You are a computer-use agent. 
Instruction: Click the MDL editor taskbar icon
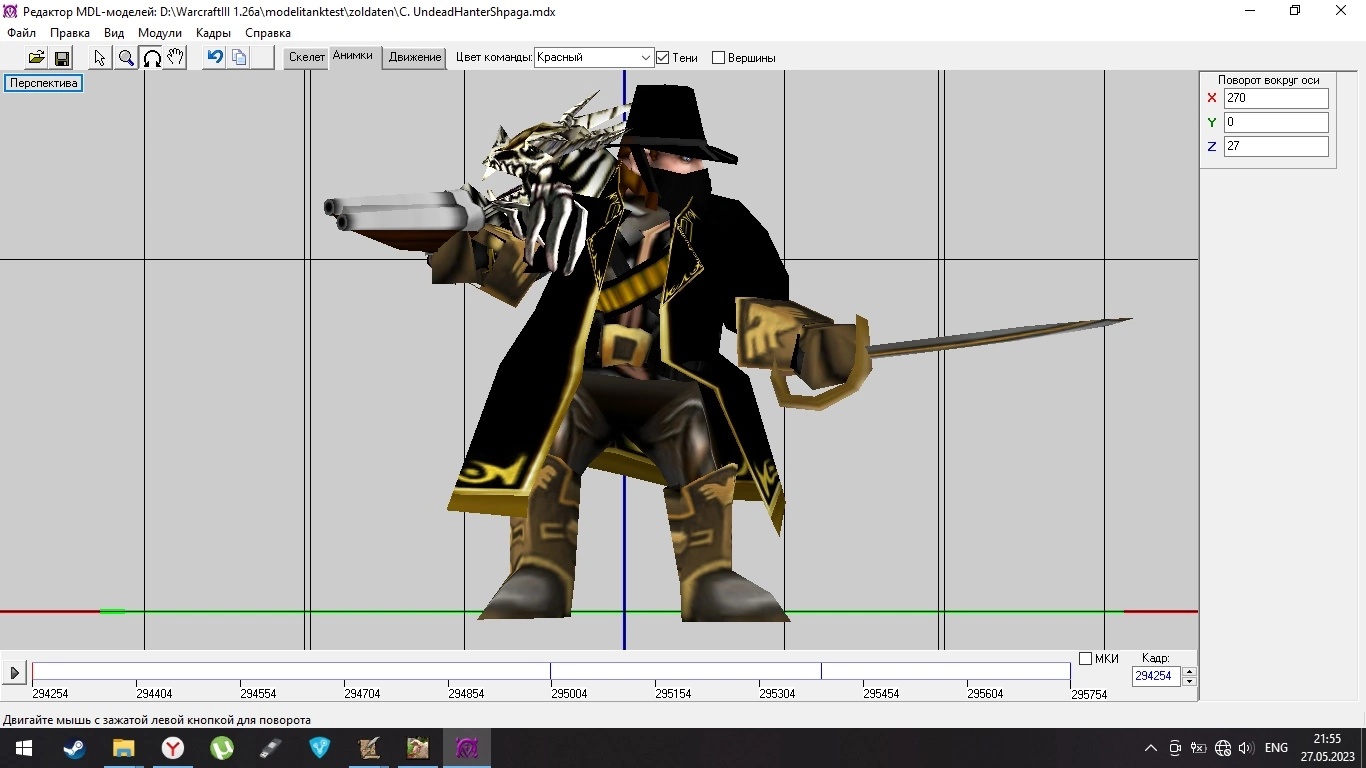click(467, 748)
